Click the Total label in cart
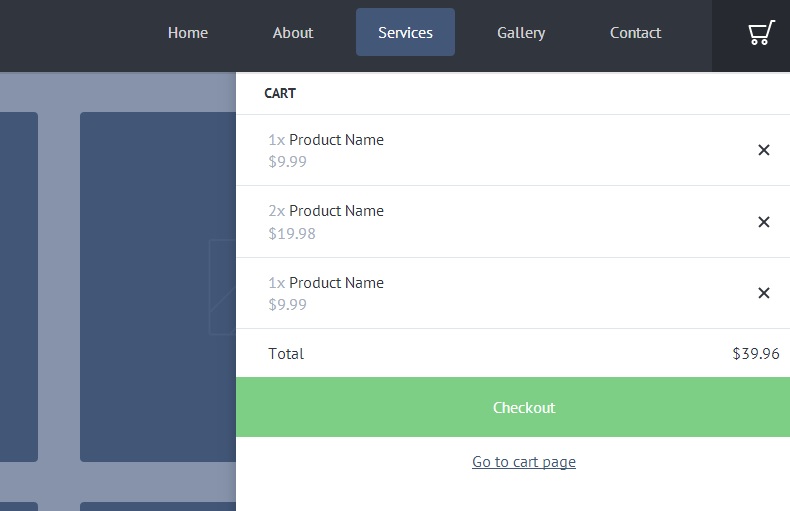This screenshot has width=790, height=511. 286,354
